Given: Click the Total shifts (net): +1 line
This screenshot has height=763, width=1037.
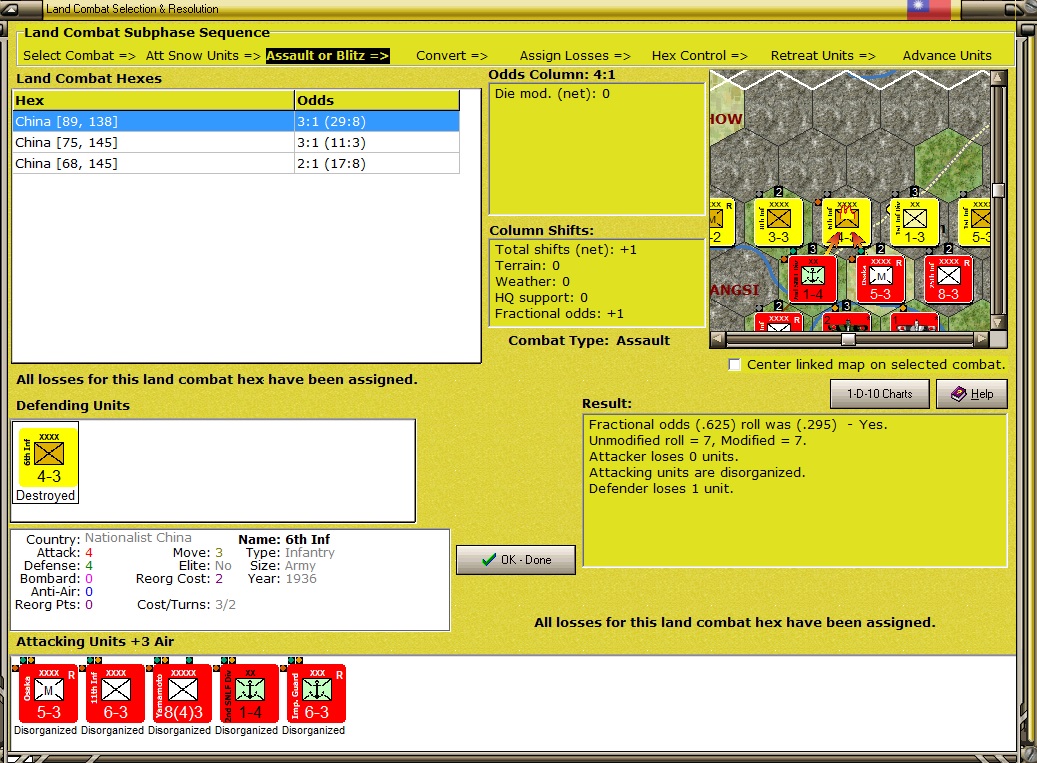Looking at the screenshot, I should 565,250.
